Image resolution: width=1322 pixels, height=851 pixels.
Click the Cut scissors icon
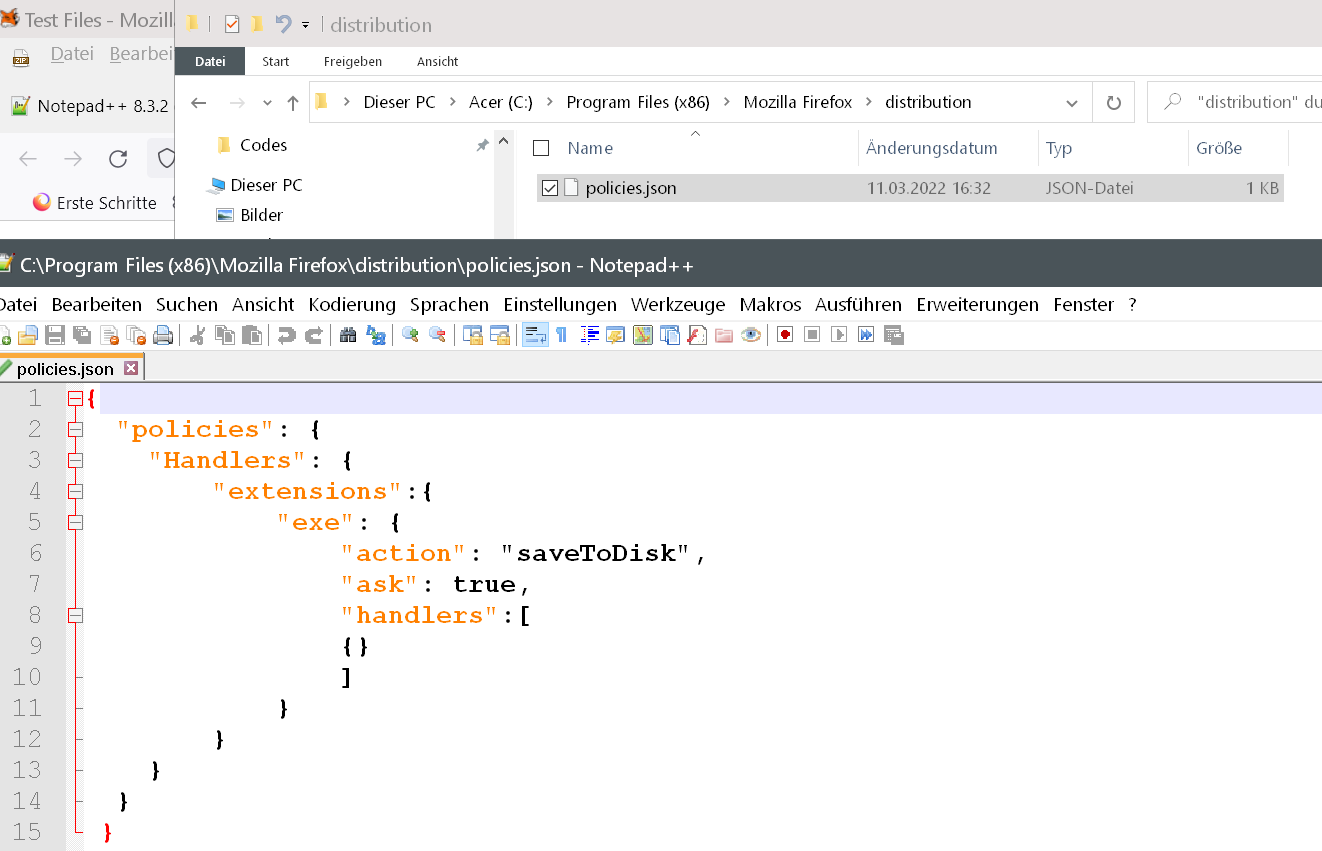tap(197, 335)
